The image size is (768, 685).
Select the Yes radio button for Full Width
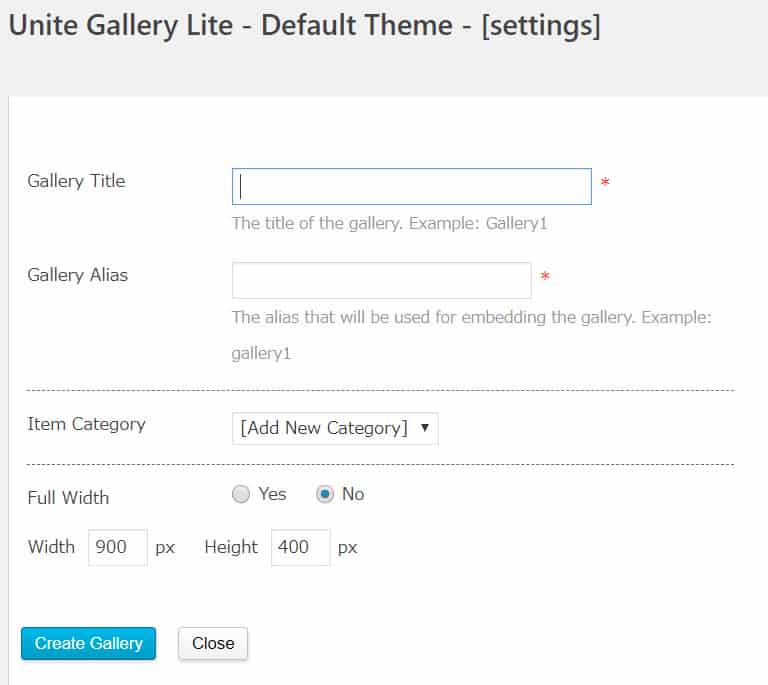241,494
